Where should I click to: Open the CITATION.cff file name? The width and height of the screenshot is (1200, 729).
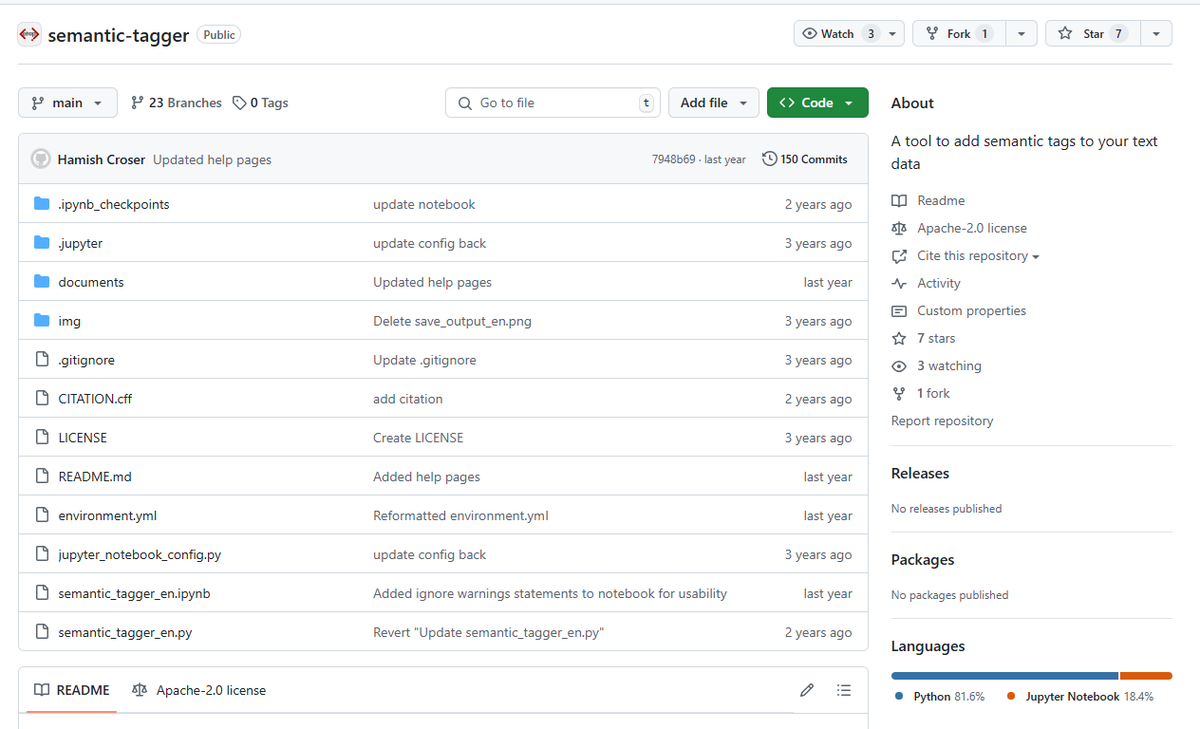(95, 398)
